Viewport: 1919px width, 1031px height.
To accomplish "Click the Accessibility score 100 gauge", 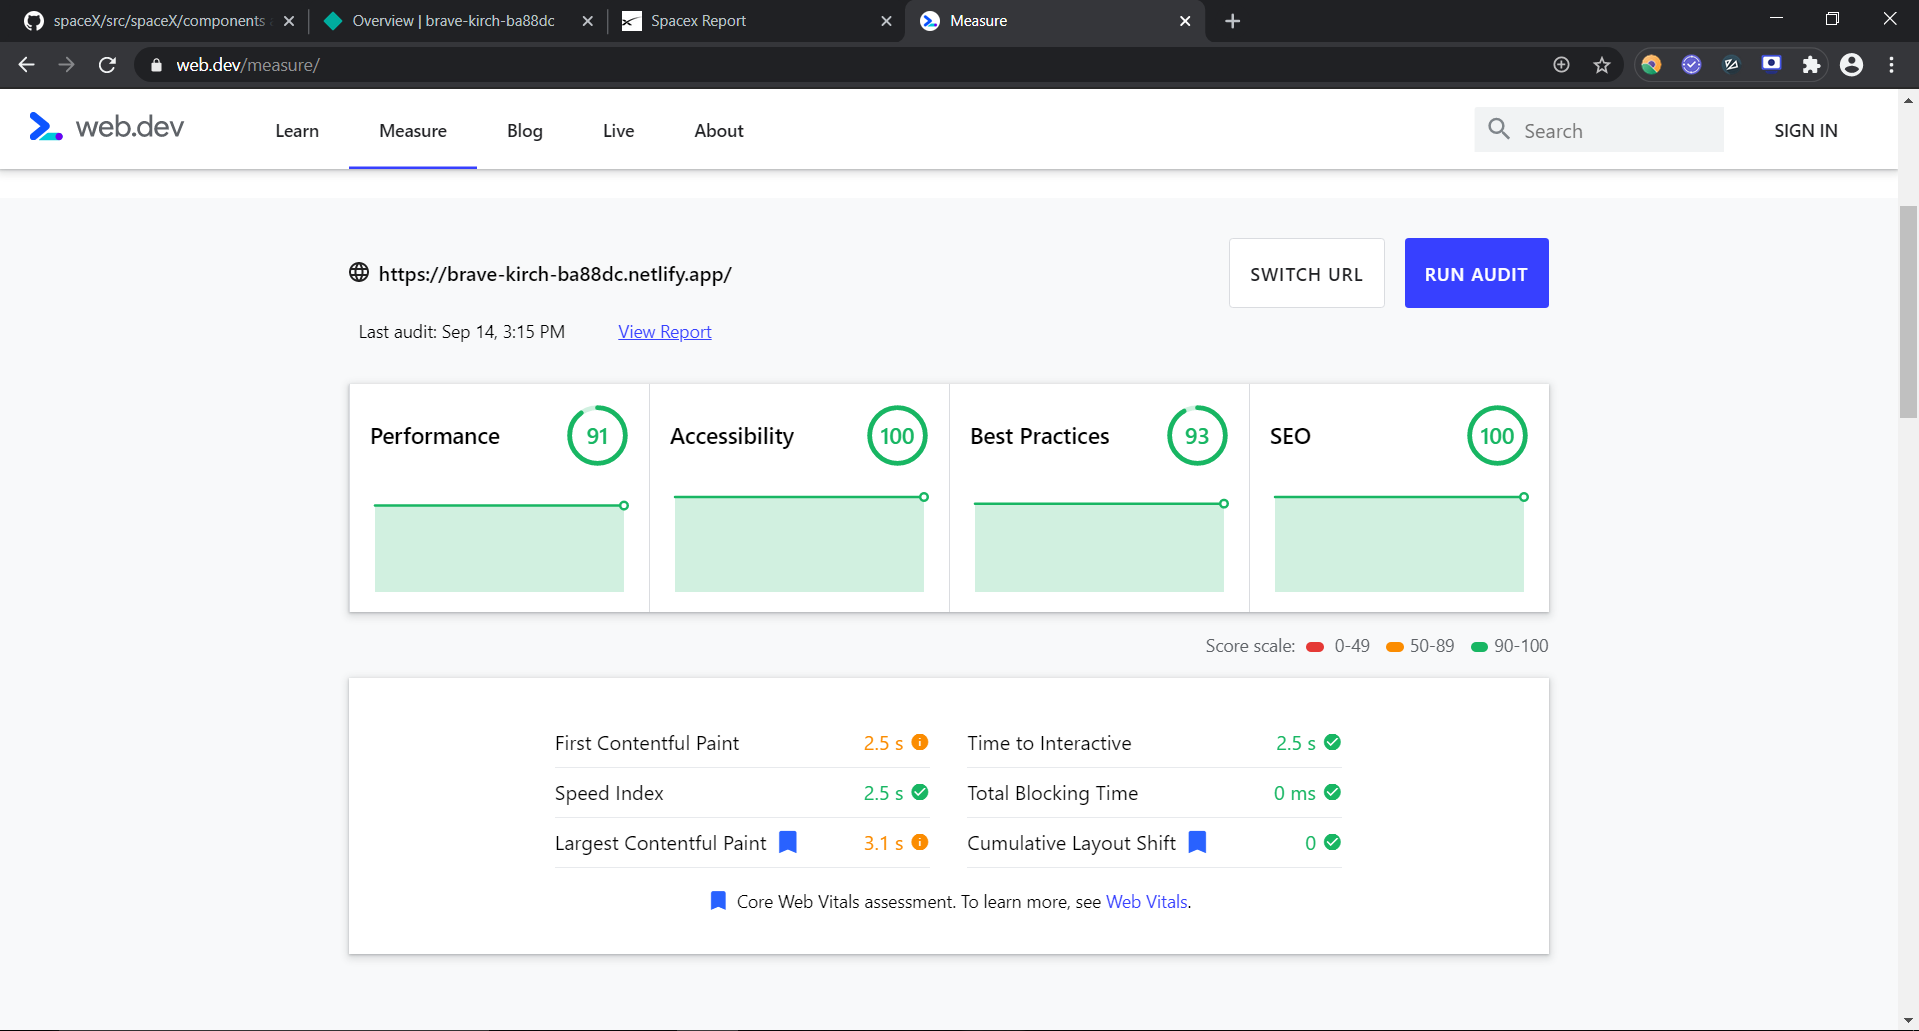I will click(897, 436).
